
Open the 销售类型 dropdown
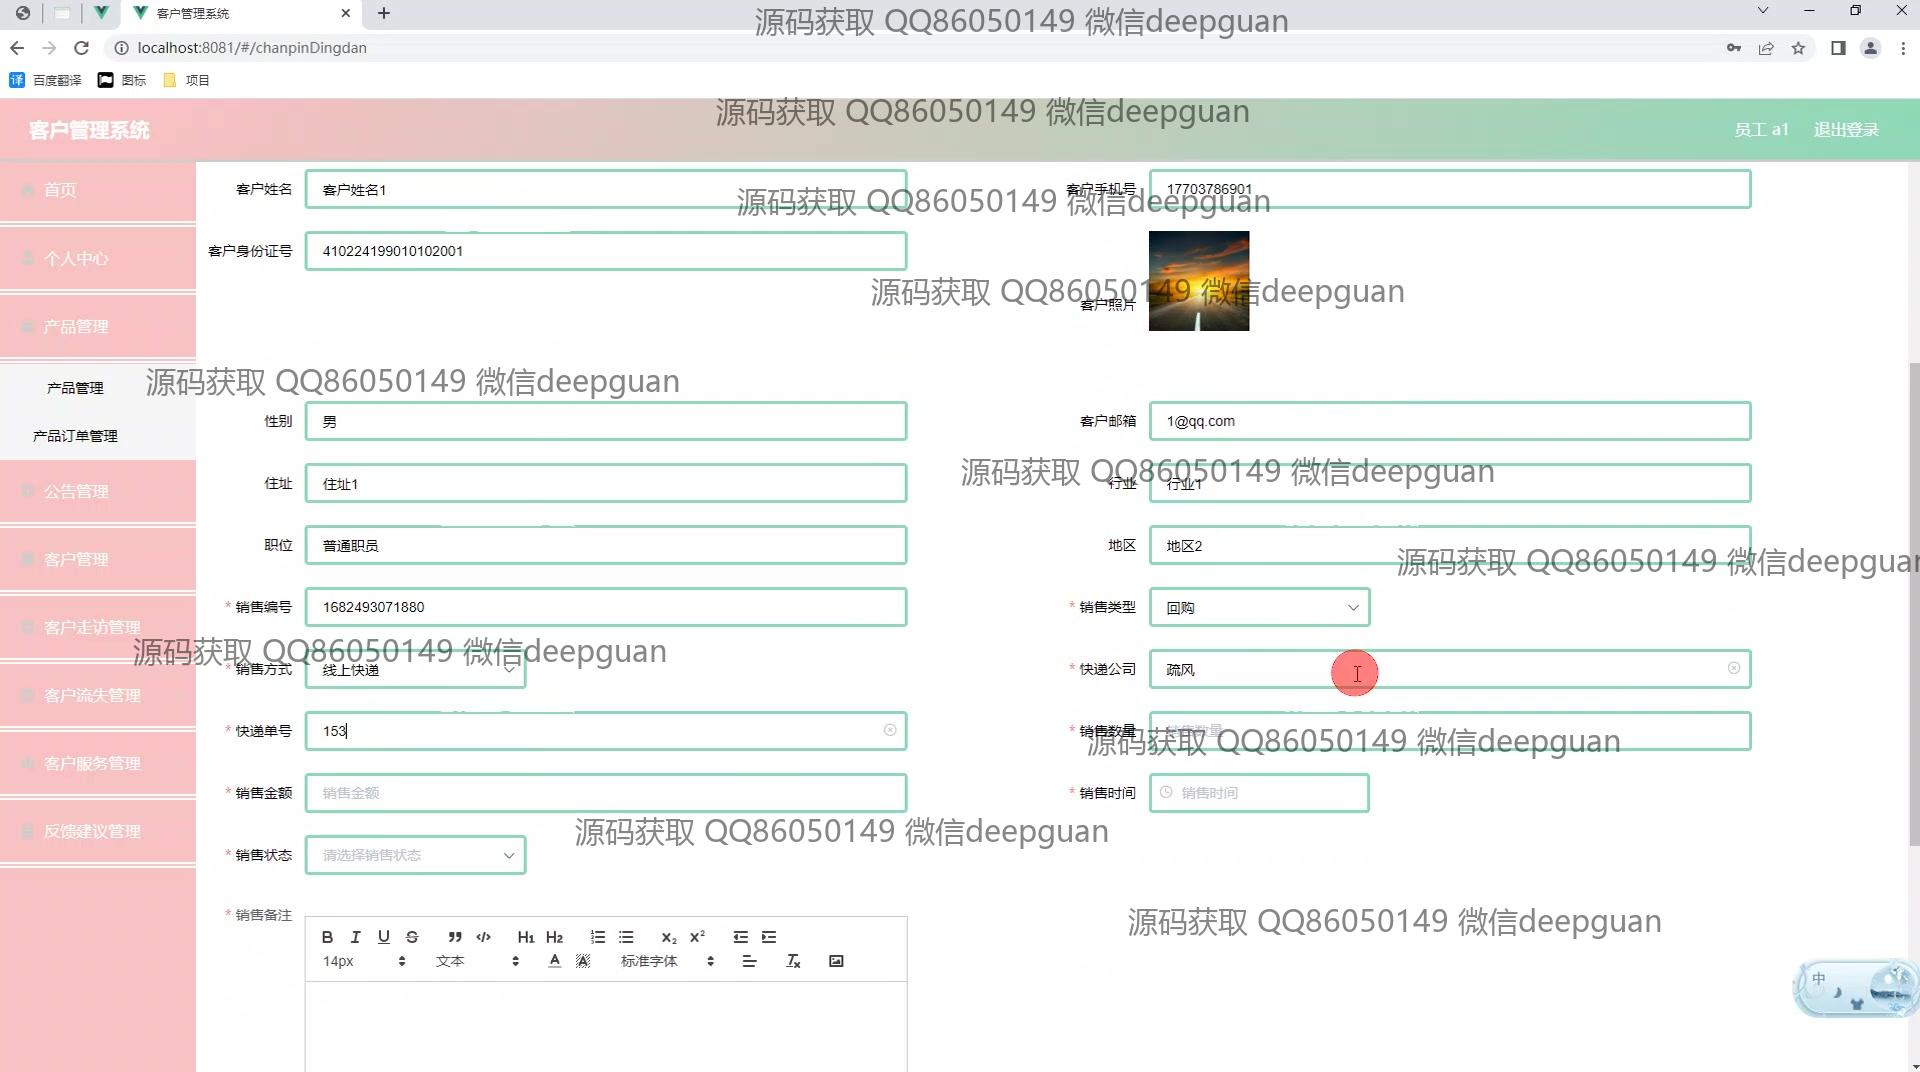click(1259, 607)
